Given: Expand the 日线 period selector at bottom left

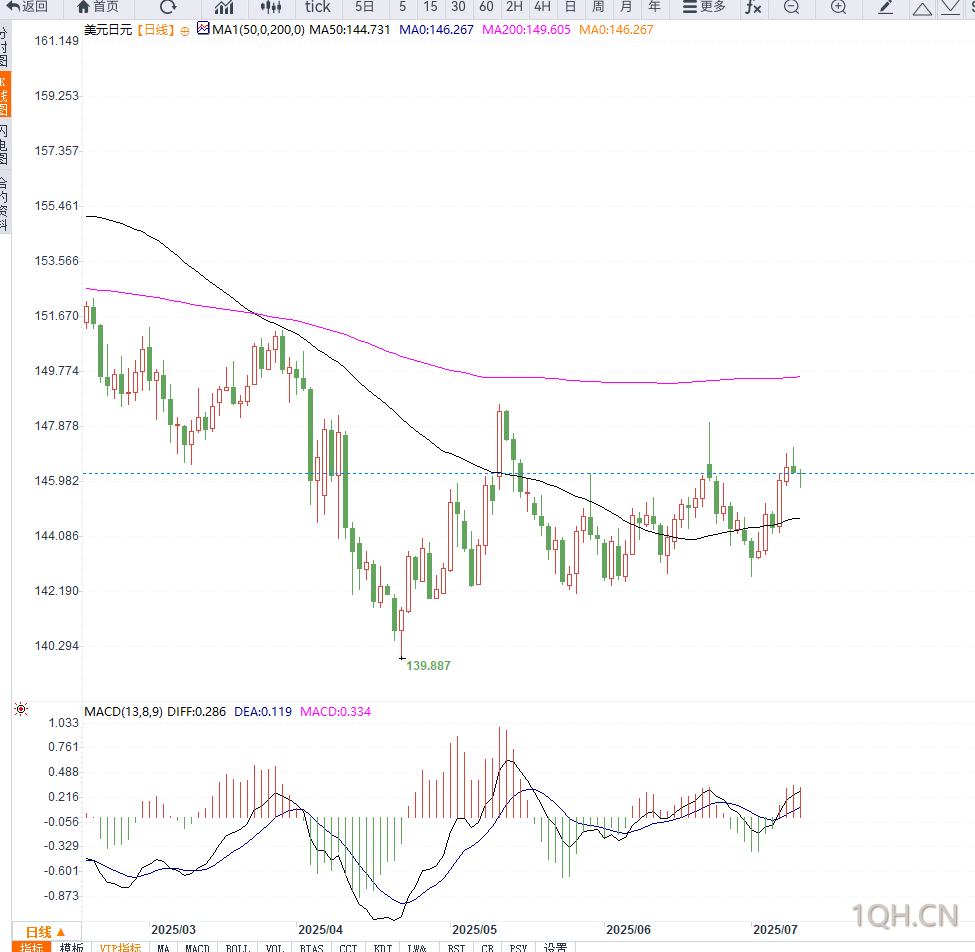Looking at the screenshot, I should 45,931.
